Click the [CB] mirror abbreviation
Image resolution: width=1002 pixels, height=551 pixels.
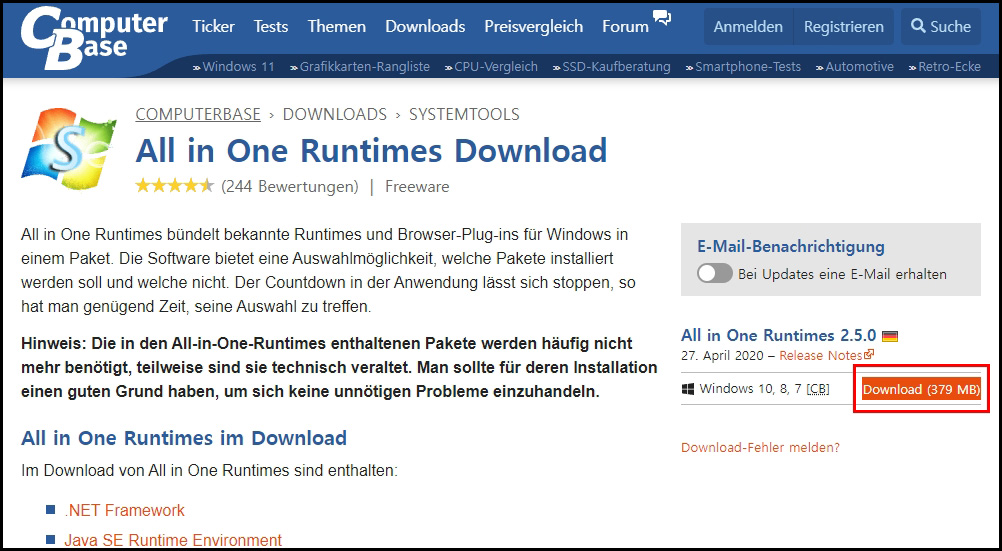pyautogui.click(x=818, y=389)
